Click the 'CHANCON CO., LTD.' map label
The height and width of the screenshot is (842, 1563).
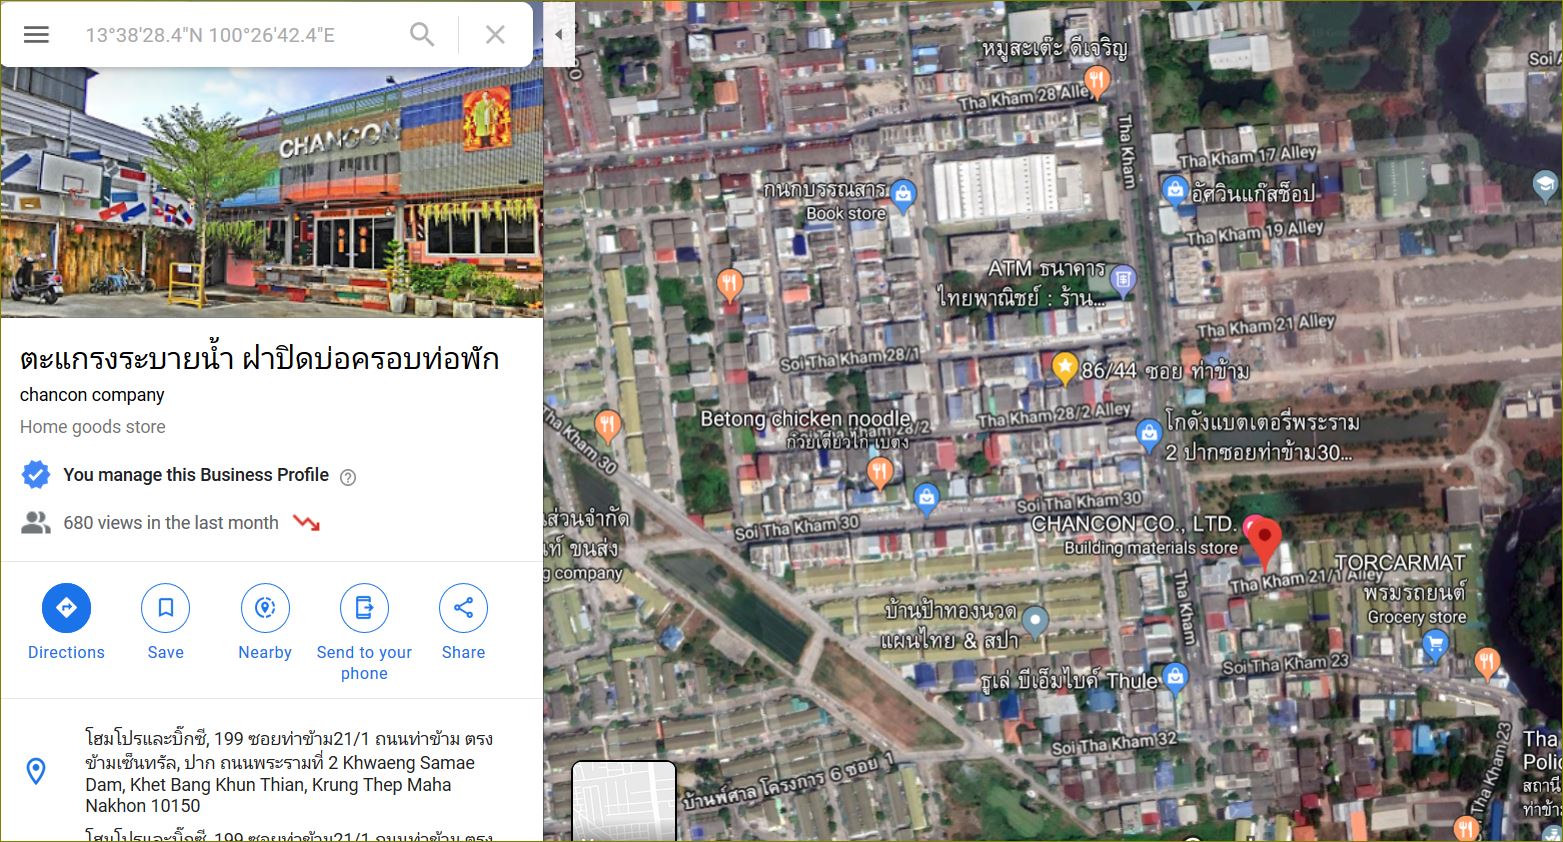(x=1134, y=524)
